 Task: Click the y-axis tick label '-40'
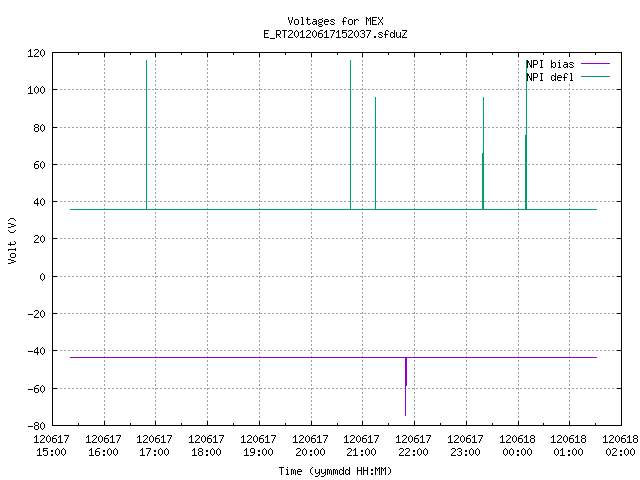36,351
